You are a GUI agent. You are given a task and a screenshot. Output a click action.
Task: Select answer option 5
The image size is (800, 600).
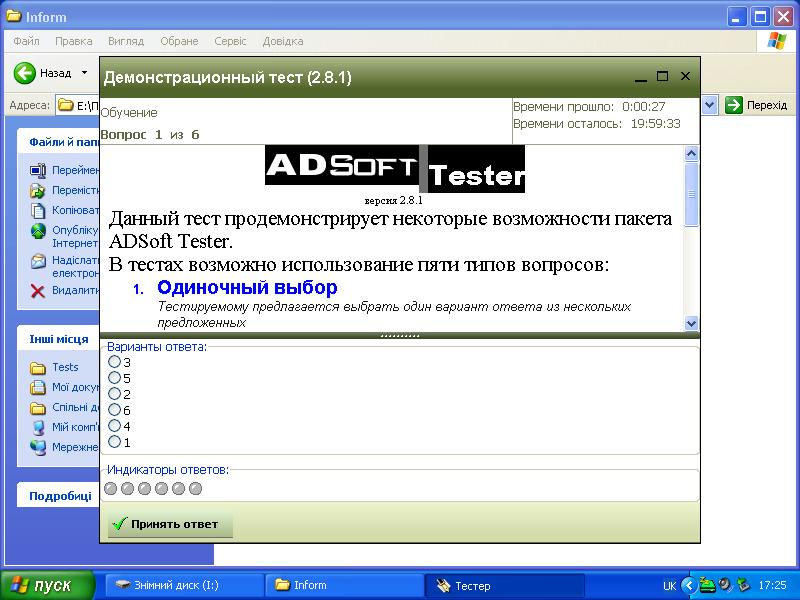pos(114,378)
